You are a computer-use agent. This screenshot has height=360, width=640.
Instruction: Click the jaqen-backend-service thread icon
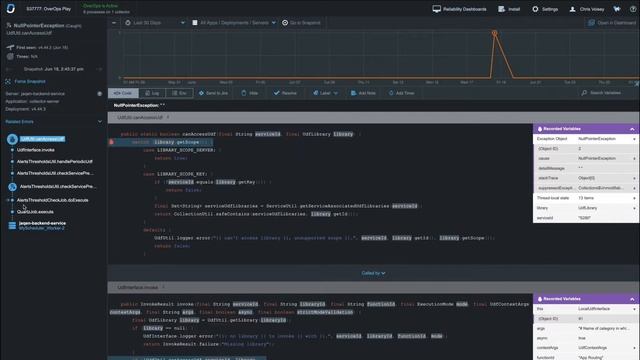coord(12,225)
